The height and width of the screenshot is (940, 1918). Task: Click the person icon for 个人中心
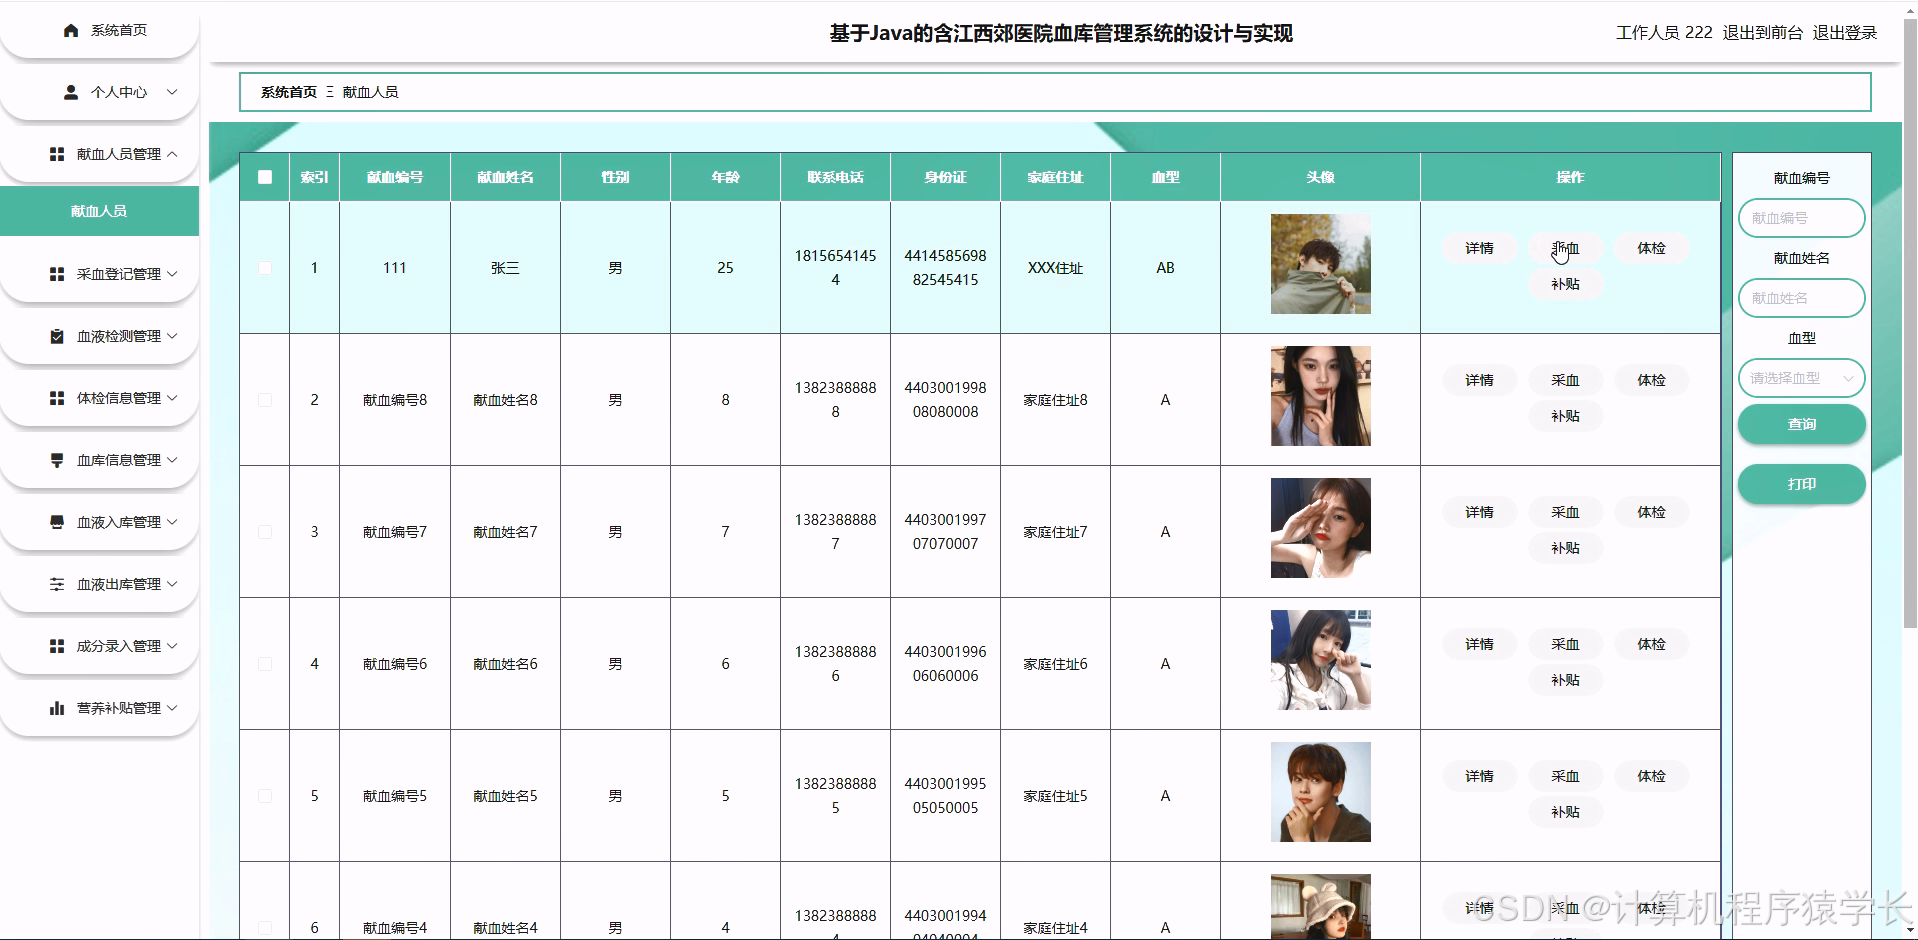tap(71, 92)
